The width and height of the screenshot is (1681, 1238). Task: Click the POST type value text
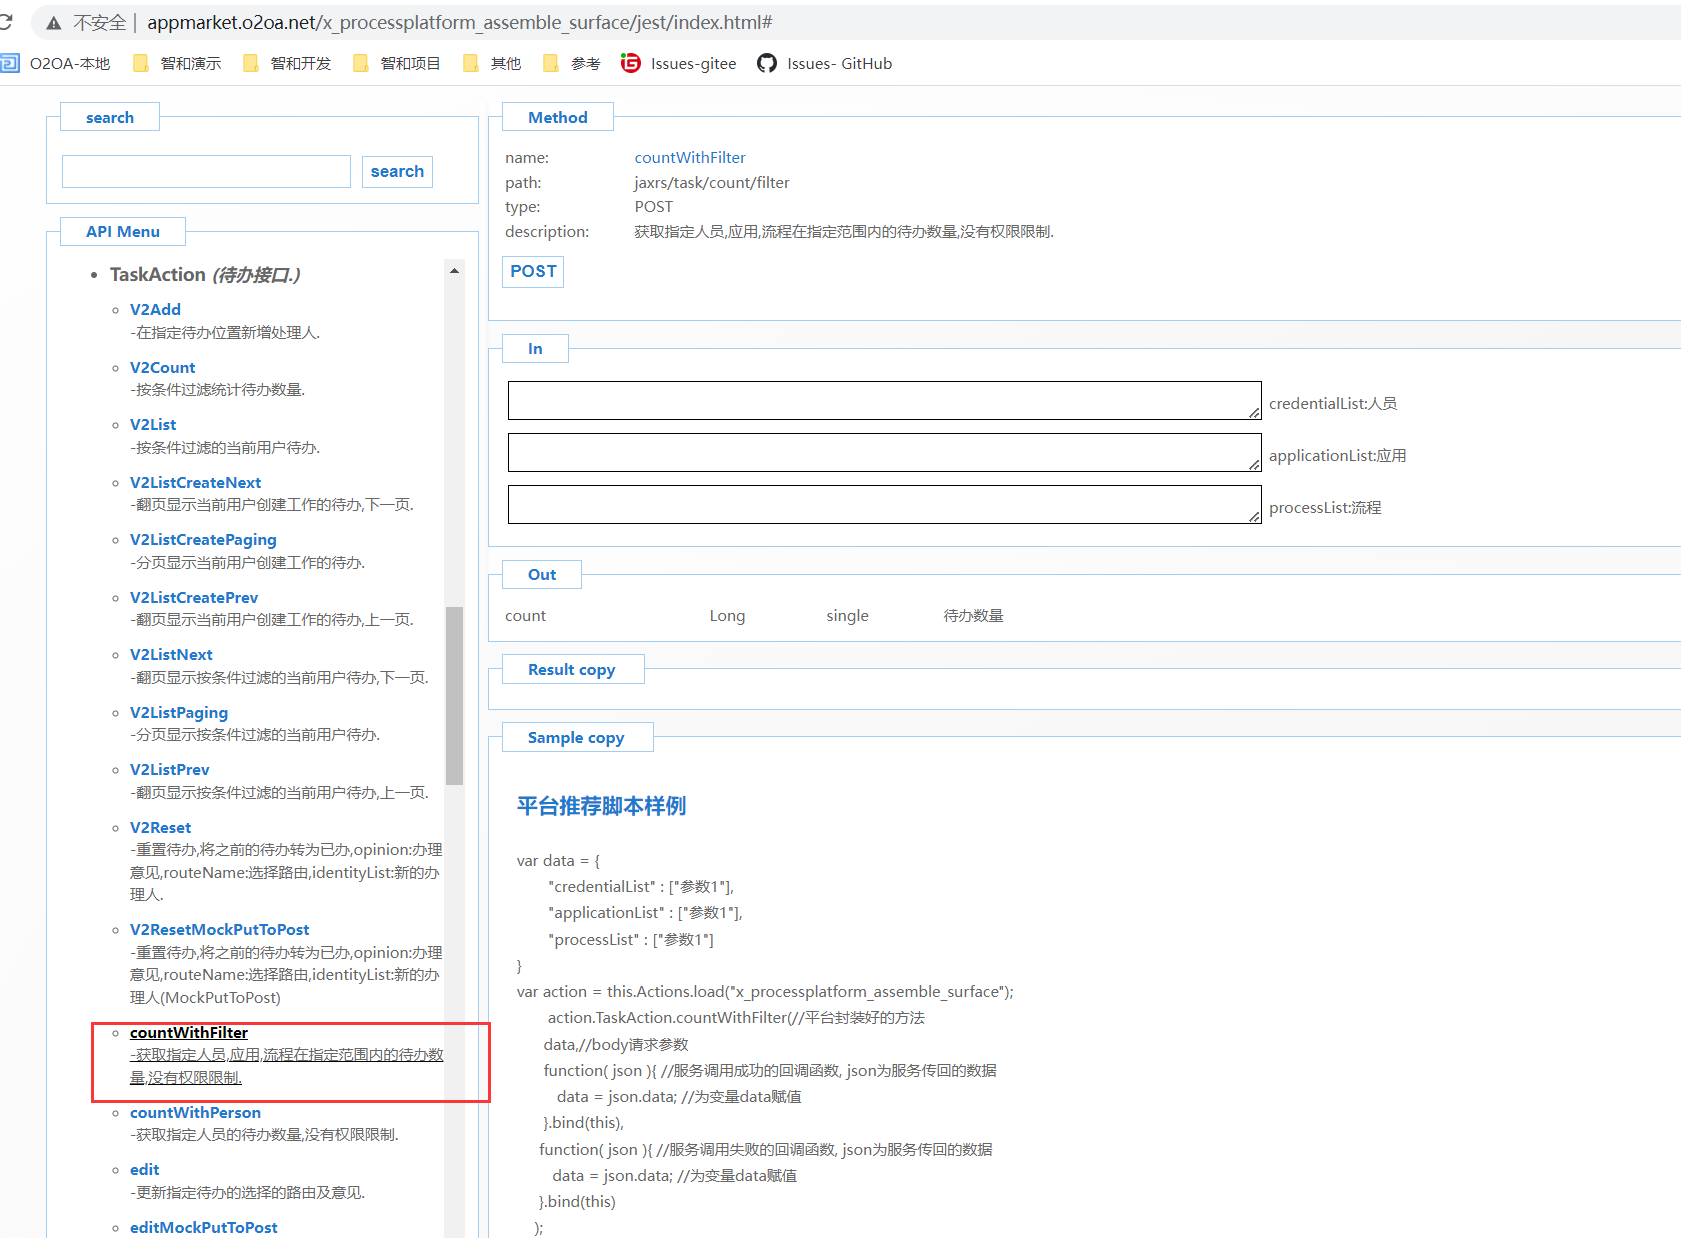(654, 206)
